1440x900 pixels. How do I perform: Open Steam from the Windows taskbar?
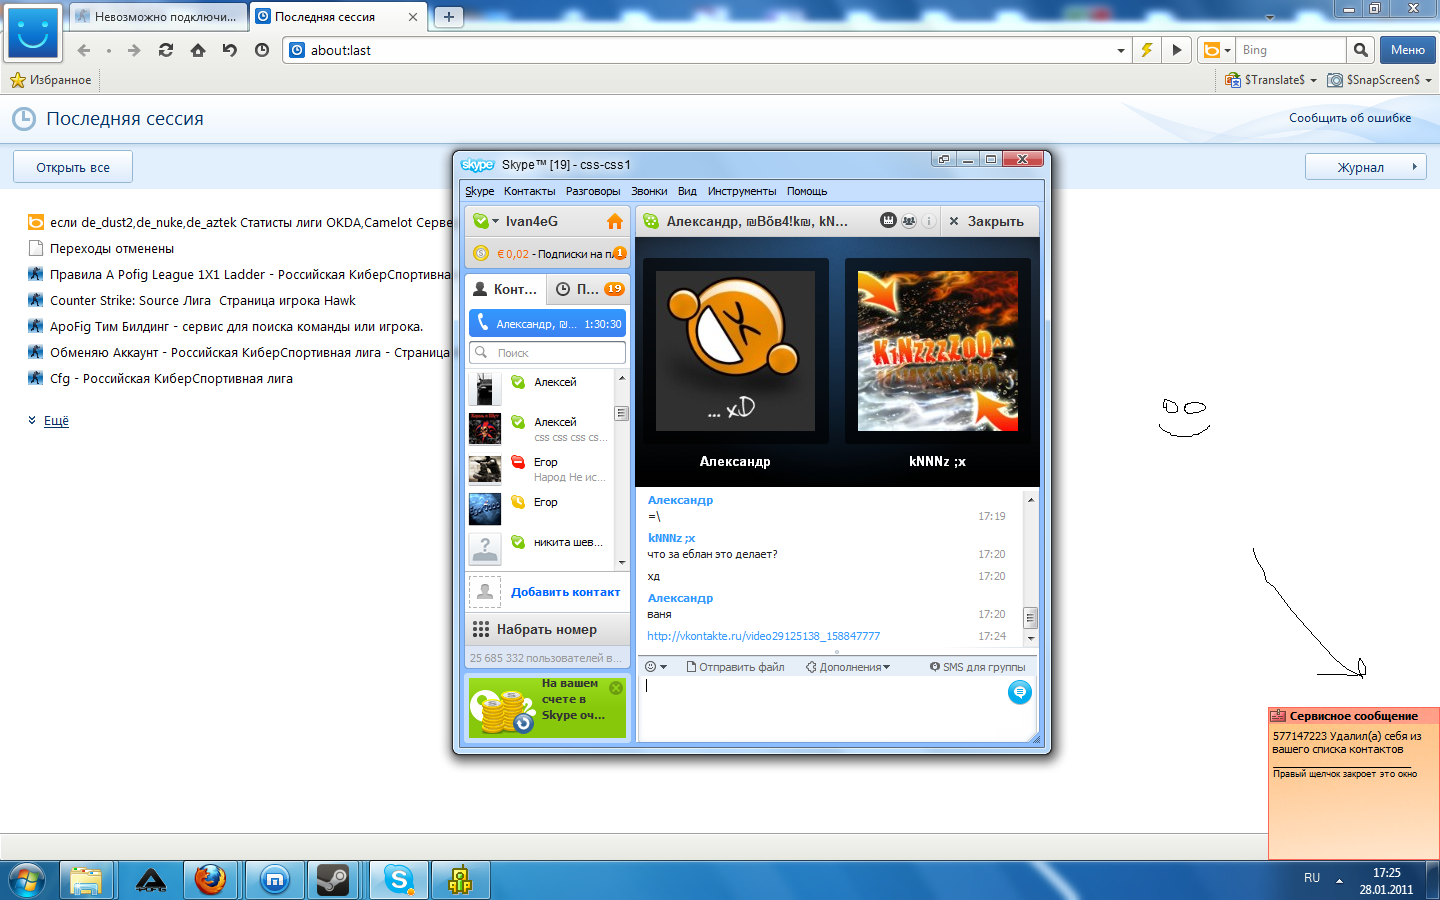[333, 880]
